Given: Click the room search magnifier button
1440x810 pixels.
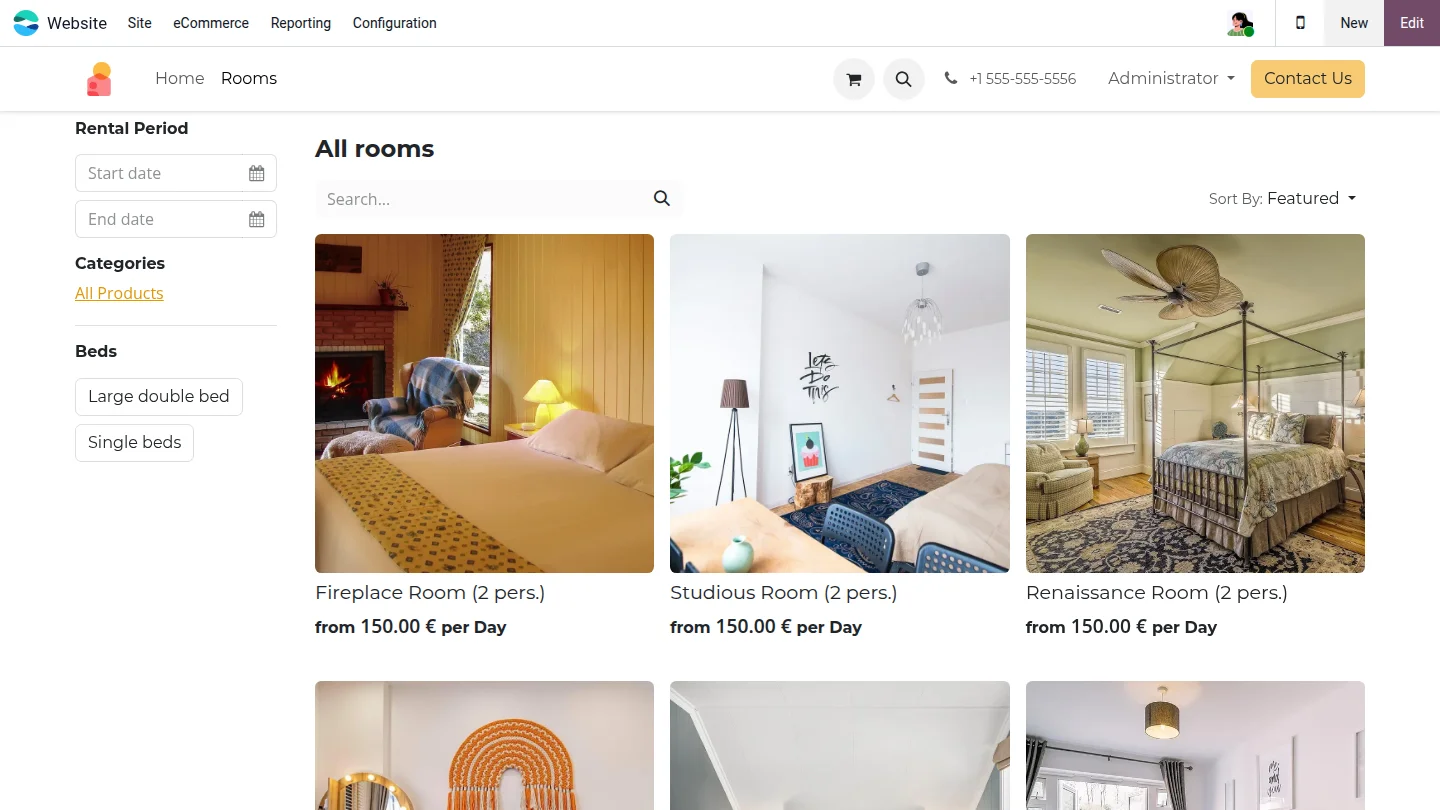Looking at the screenshot, I should pos(662,199).
